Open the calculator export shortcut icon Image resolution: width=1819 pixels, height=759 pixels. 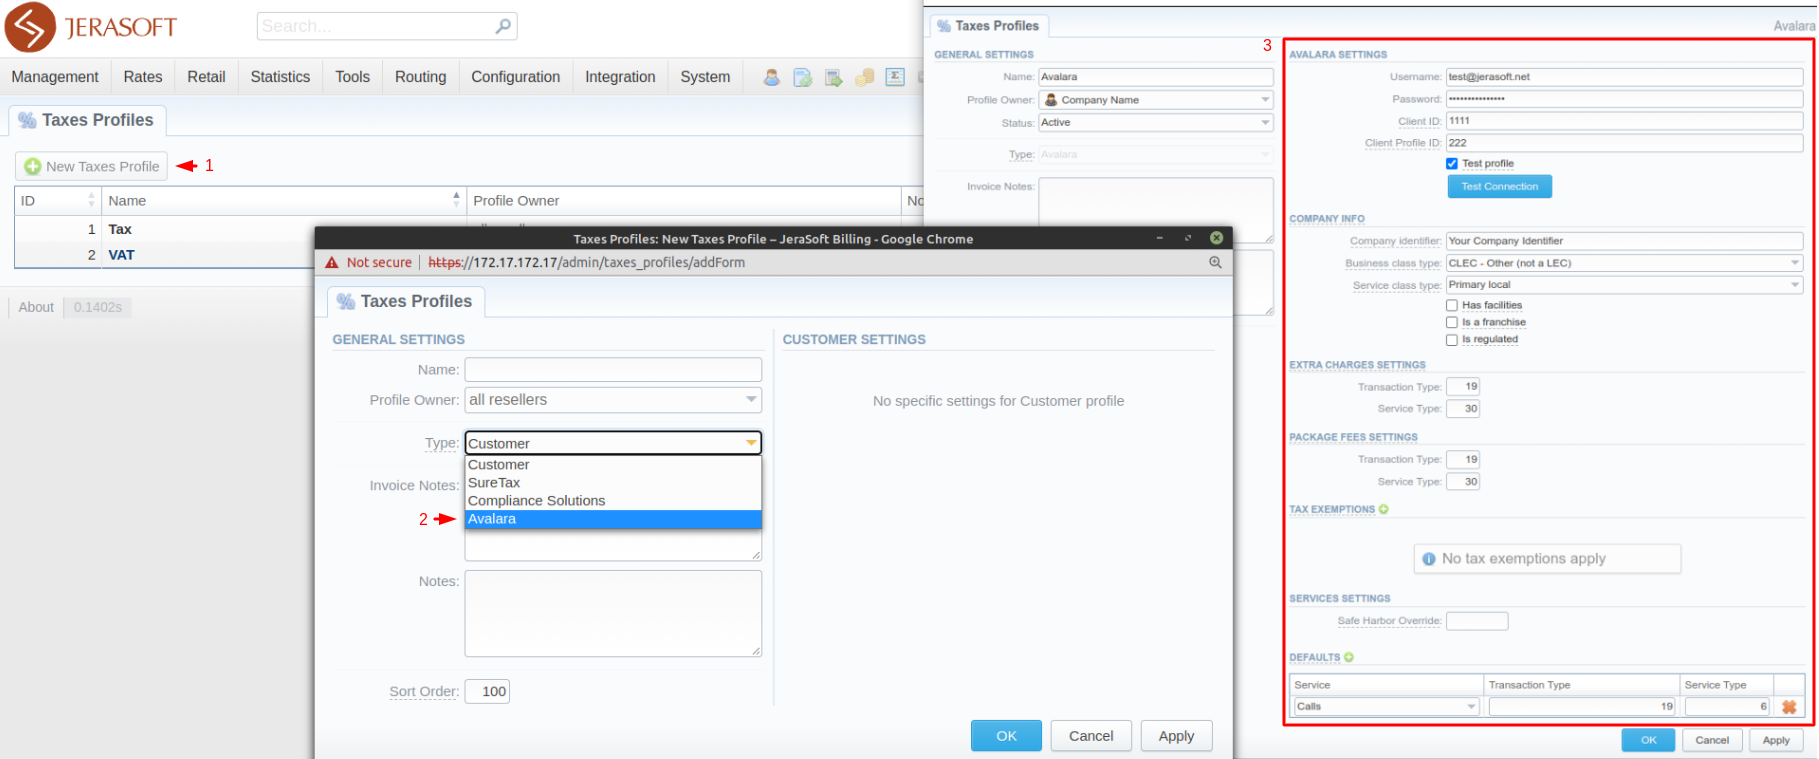(x=834, y=77)
